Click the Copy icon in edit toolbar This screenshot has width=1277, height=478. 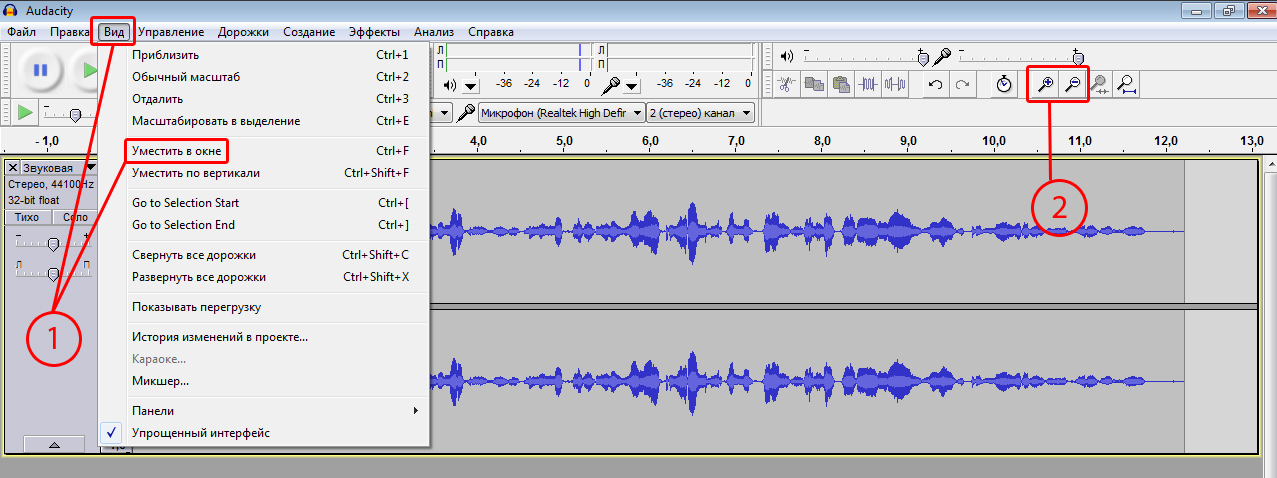[x=814, y=85]
